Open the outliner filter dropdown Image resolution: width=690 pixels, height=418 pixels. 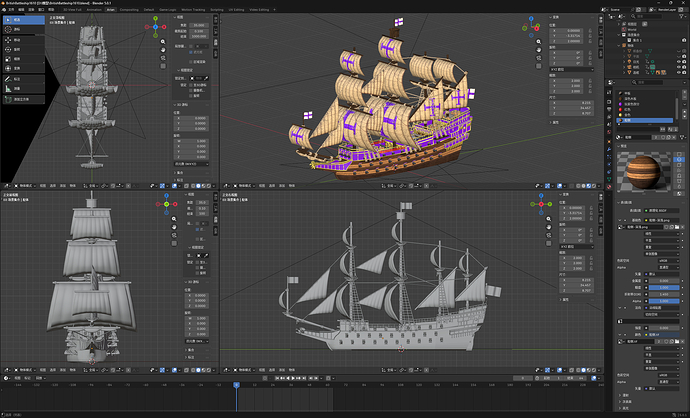click(682, 16)
